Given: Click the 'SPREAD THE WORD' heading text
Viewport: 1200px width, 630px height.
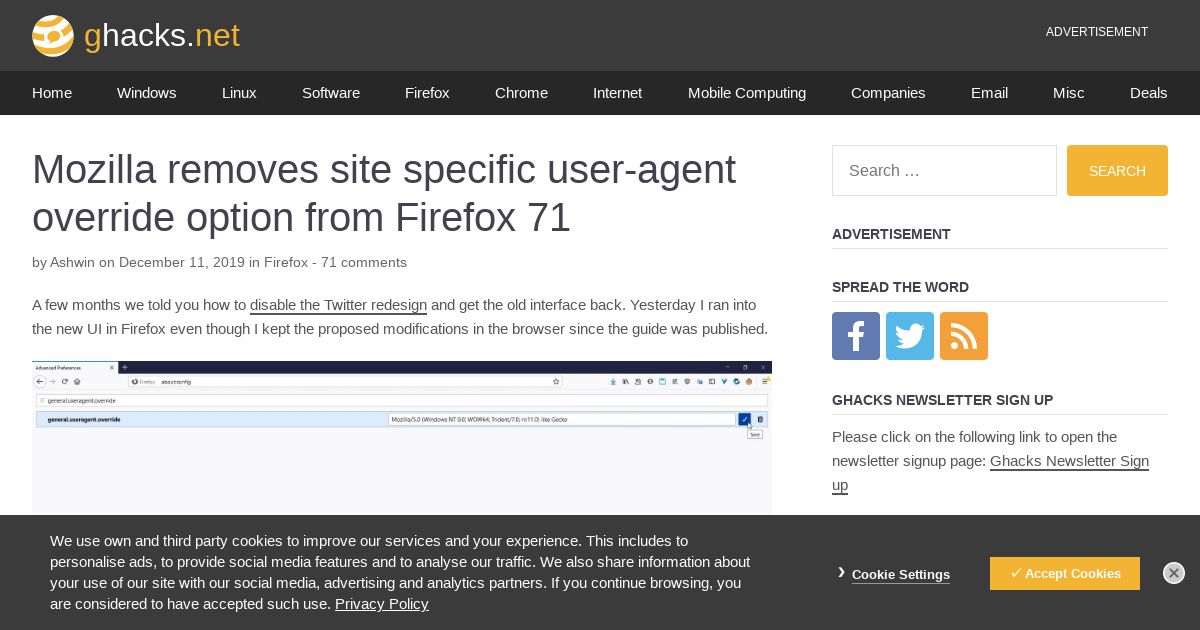Looking at the screenshot, I should tap(900, 287).
